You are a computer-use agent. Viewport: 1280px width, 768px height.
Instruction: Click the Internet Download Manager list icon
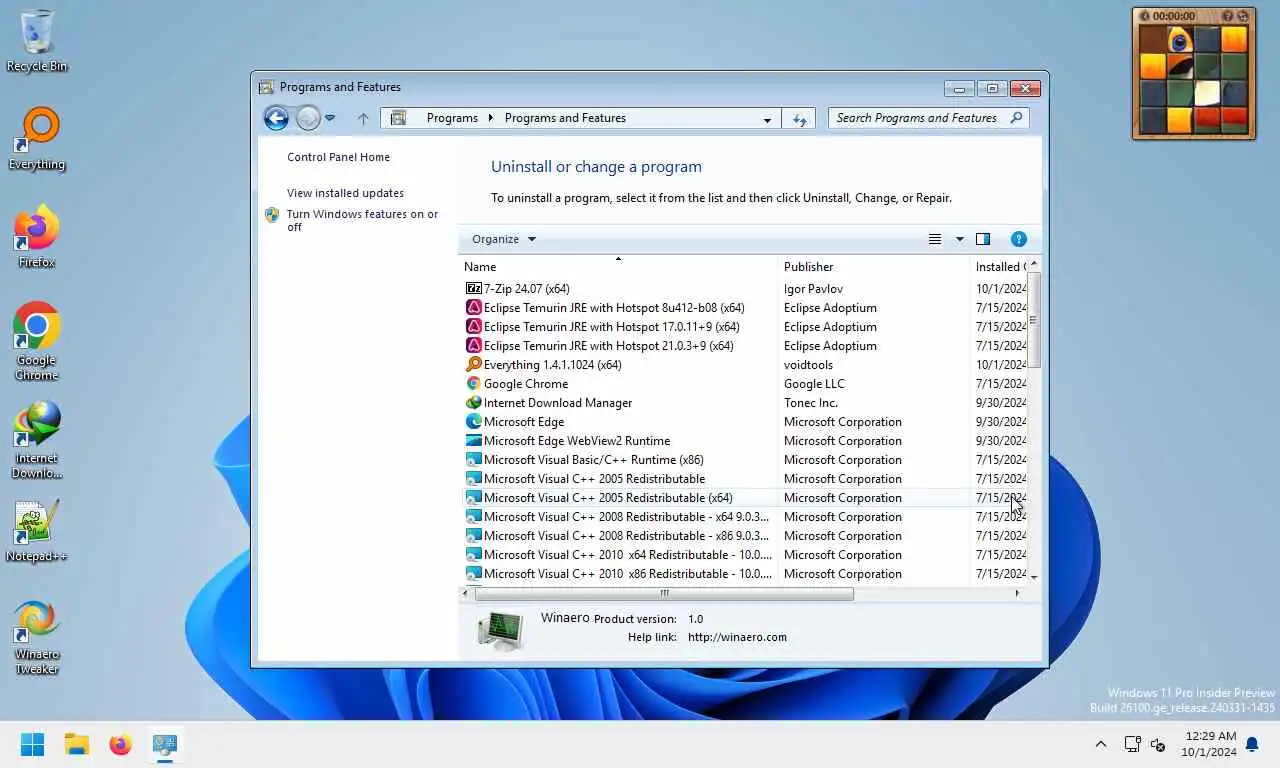point(474,403)
